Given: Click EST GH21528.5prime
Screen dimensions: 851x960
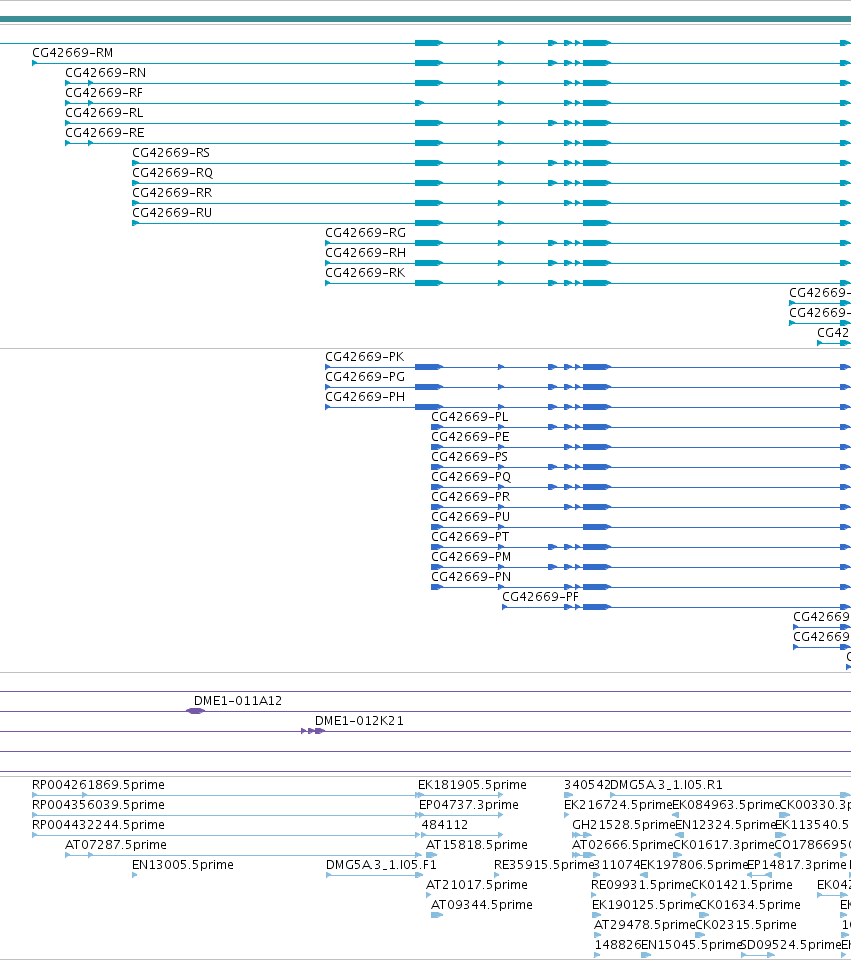Looking at the screenshot, I should (623, 825).
